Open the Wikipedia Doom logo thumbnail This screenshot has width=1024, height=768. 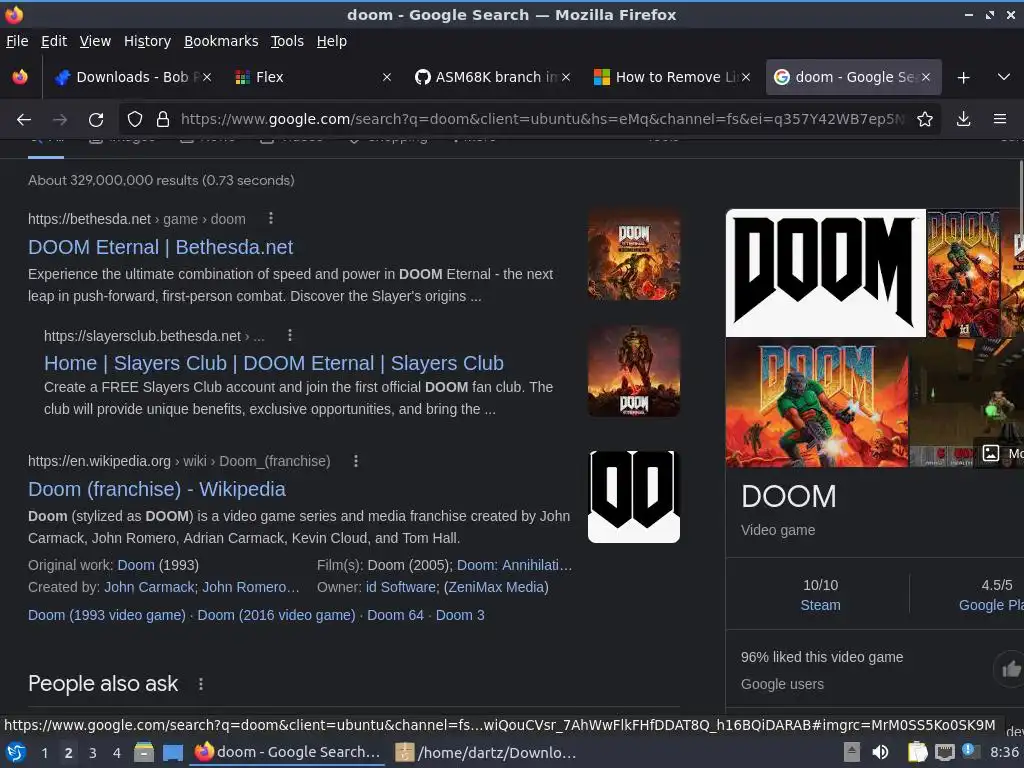point(633,496)
